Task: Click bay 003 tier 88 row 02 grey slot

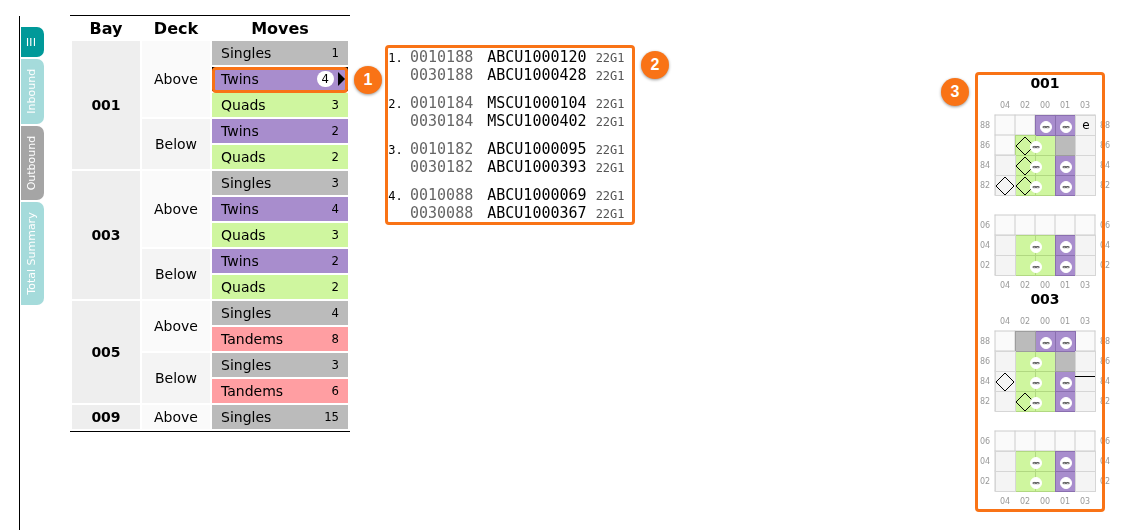Action: pos(1025,341)
